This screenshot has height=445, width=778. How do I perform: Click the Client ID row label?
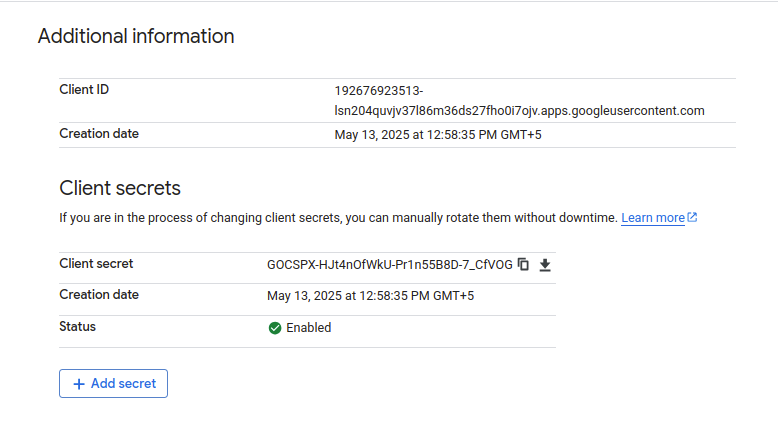tap(84, 89)
